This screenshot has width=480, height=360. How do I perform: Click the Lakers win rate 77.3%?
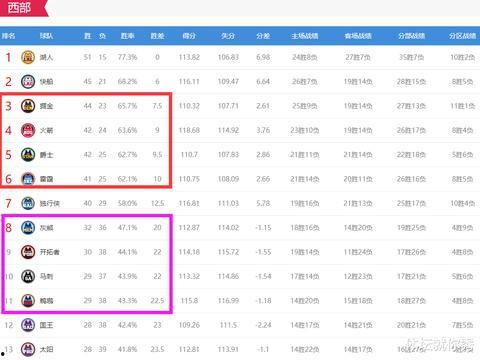click(x=127, y=57)
